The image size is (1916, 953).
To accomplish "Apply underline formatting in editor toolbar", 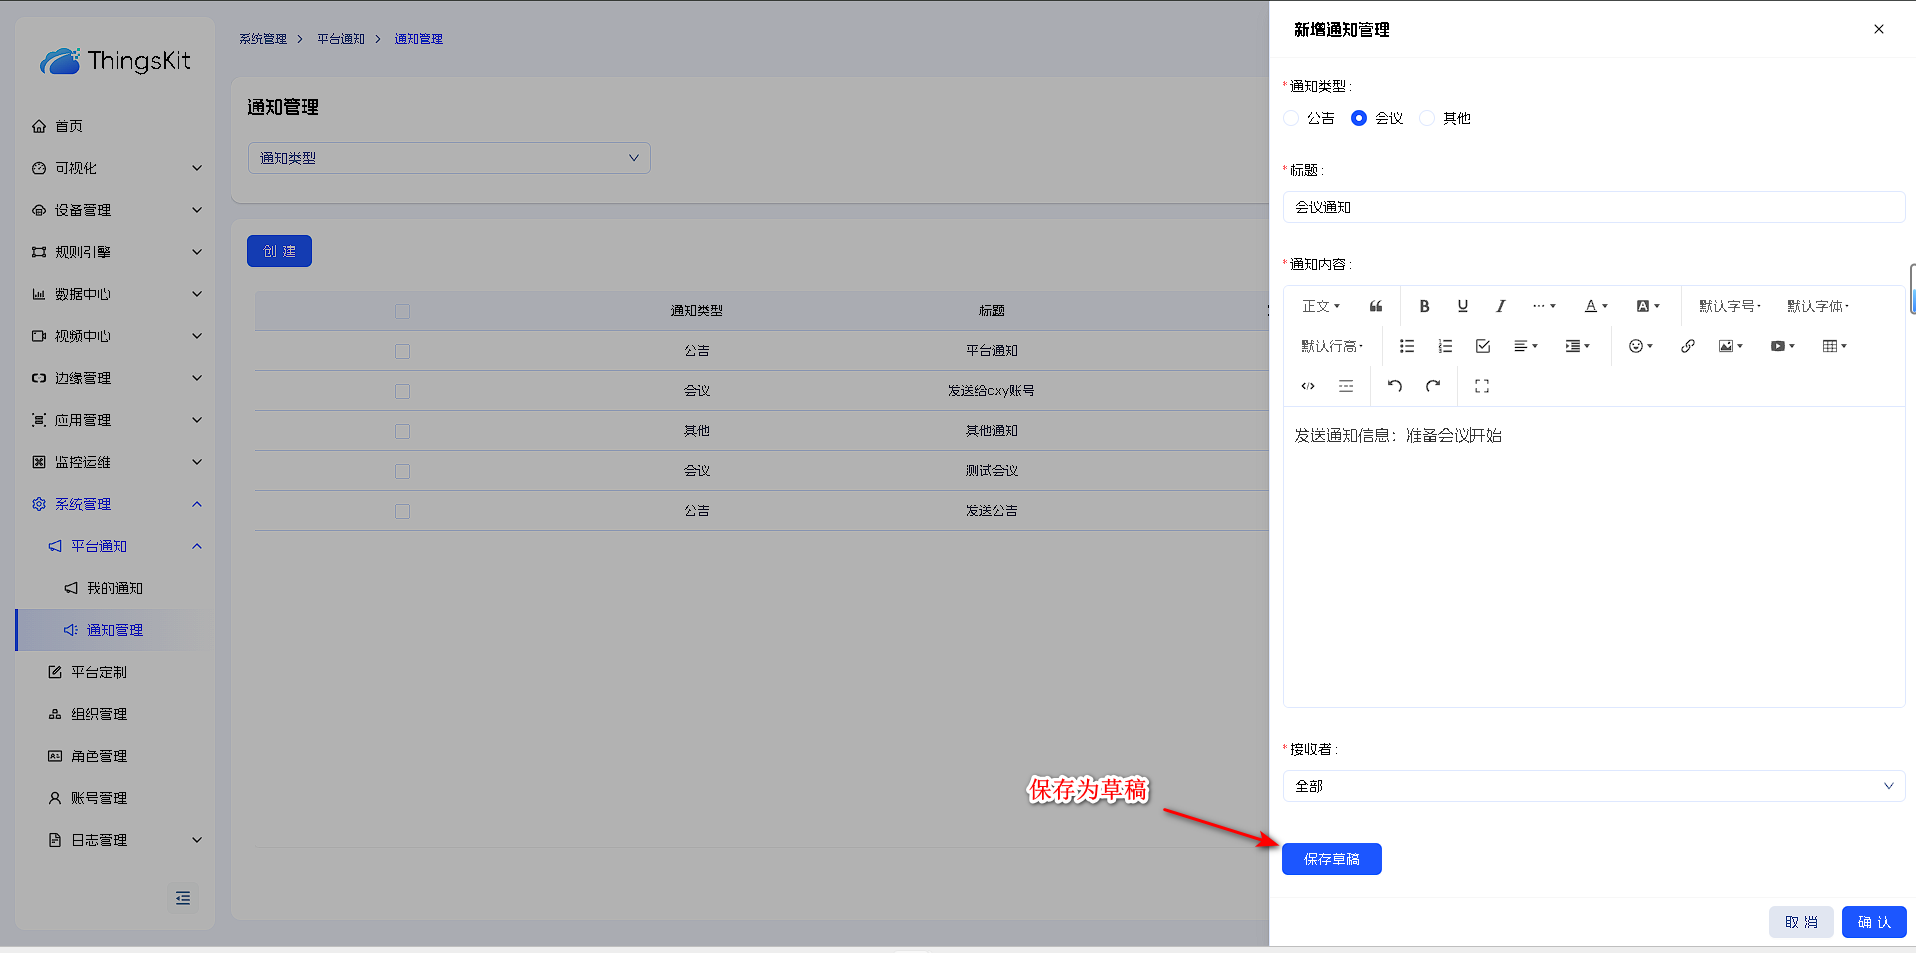I will 1462,306.
